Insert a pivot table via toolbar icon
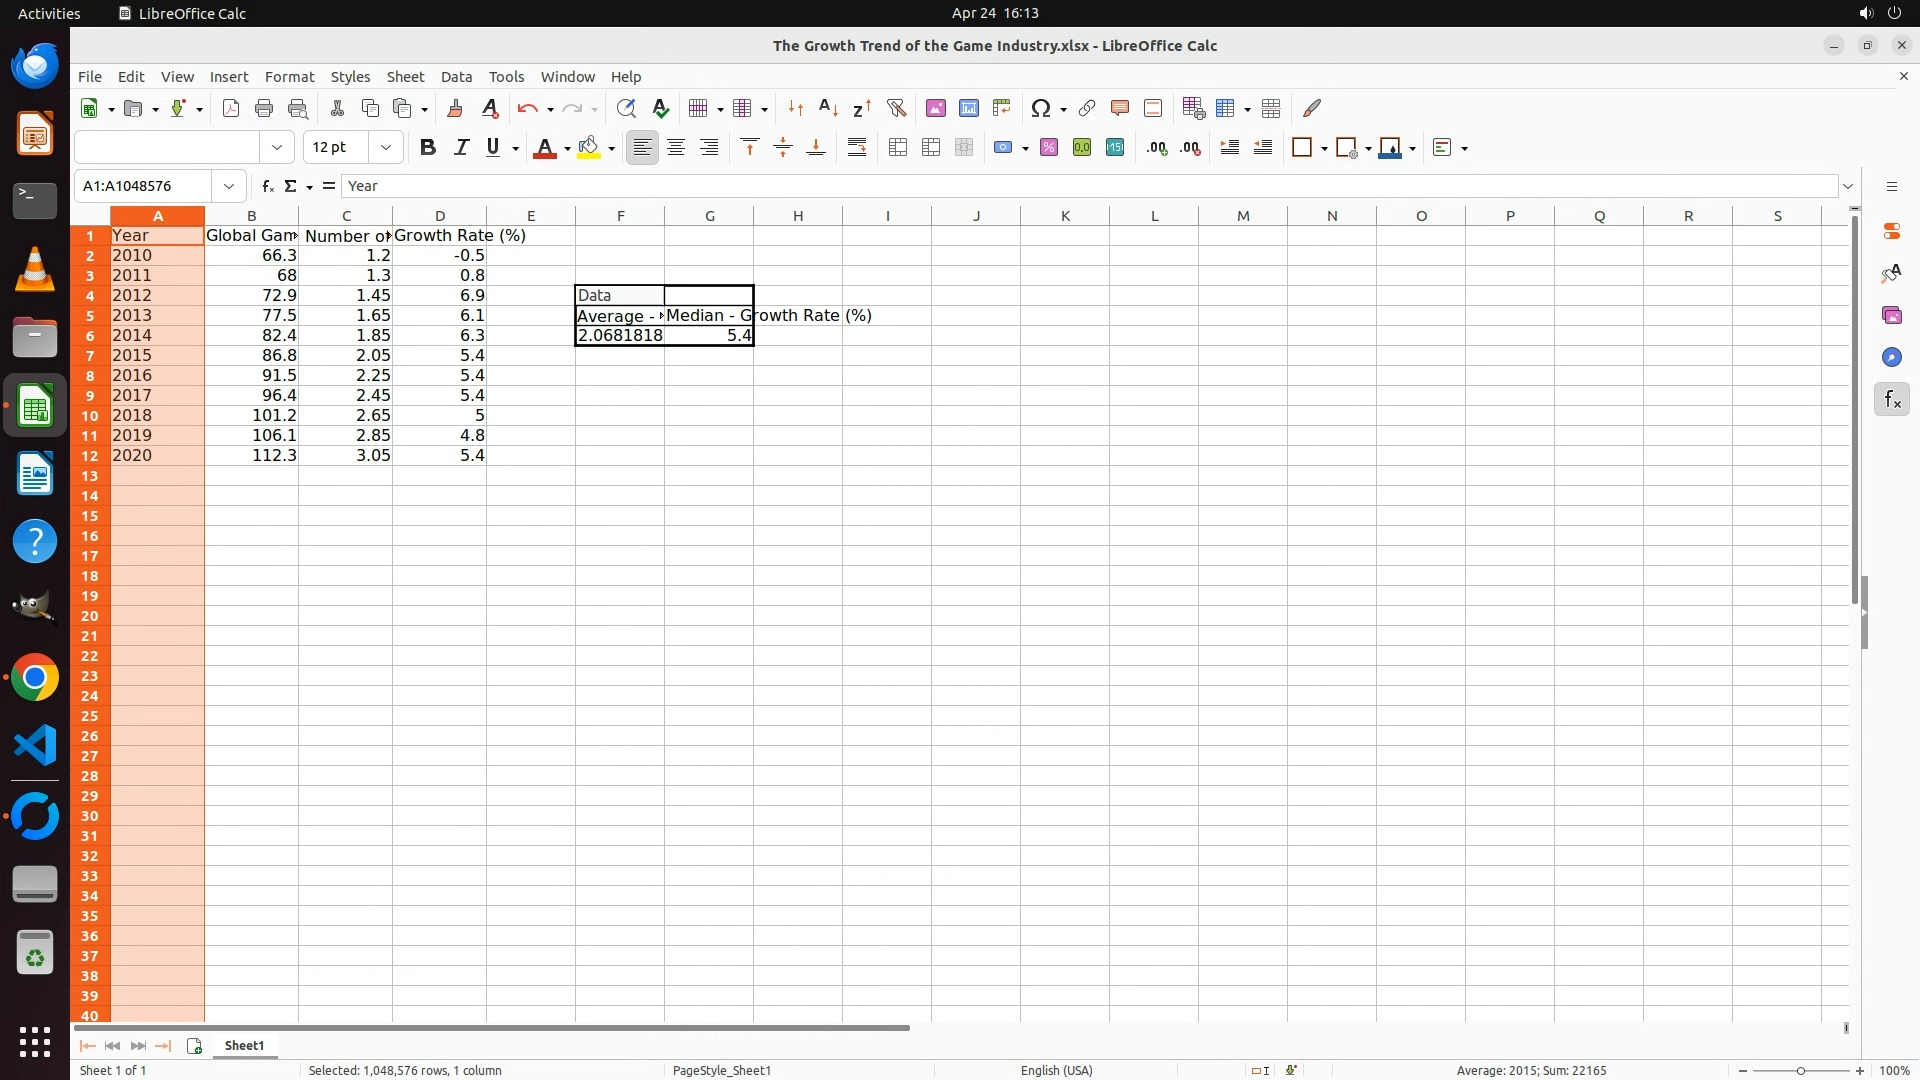Image resolution: width=1920 pixels, height=1080 pixels. point(1001,108)
